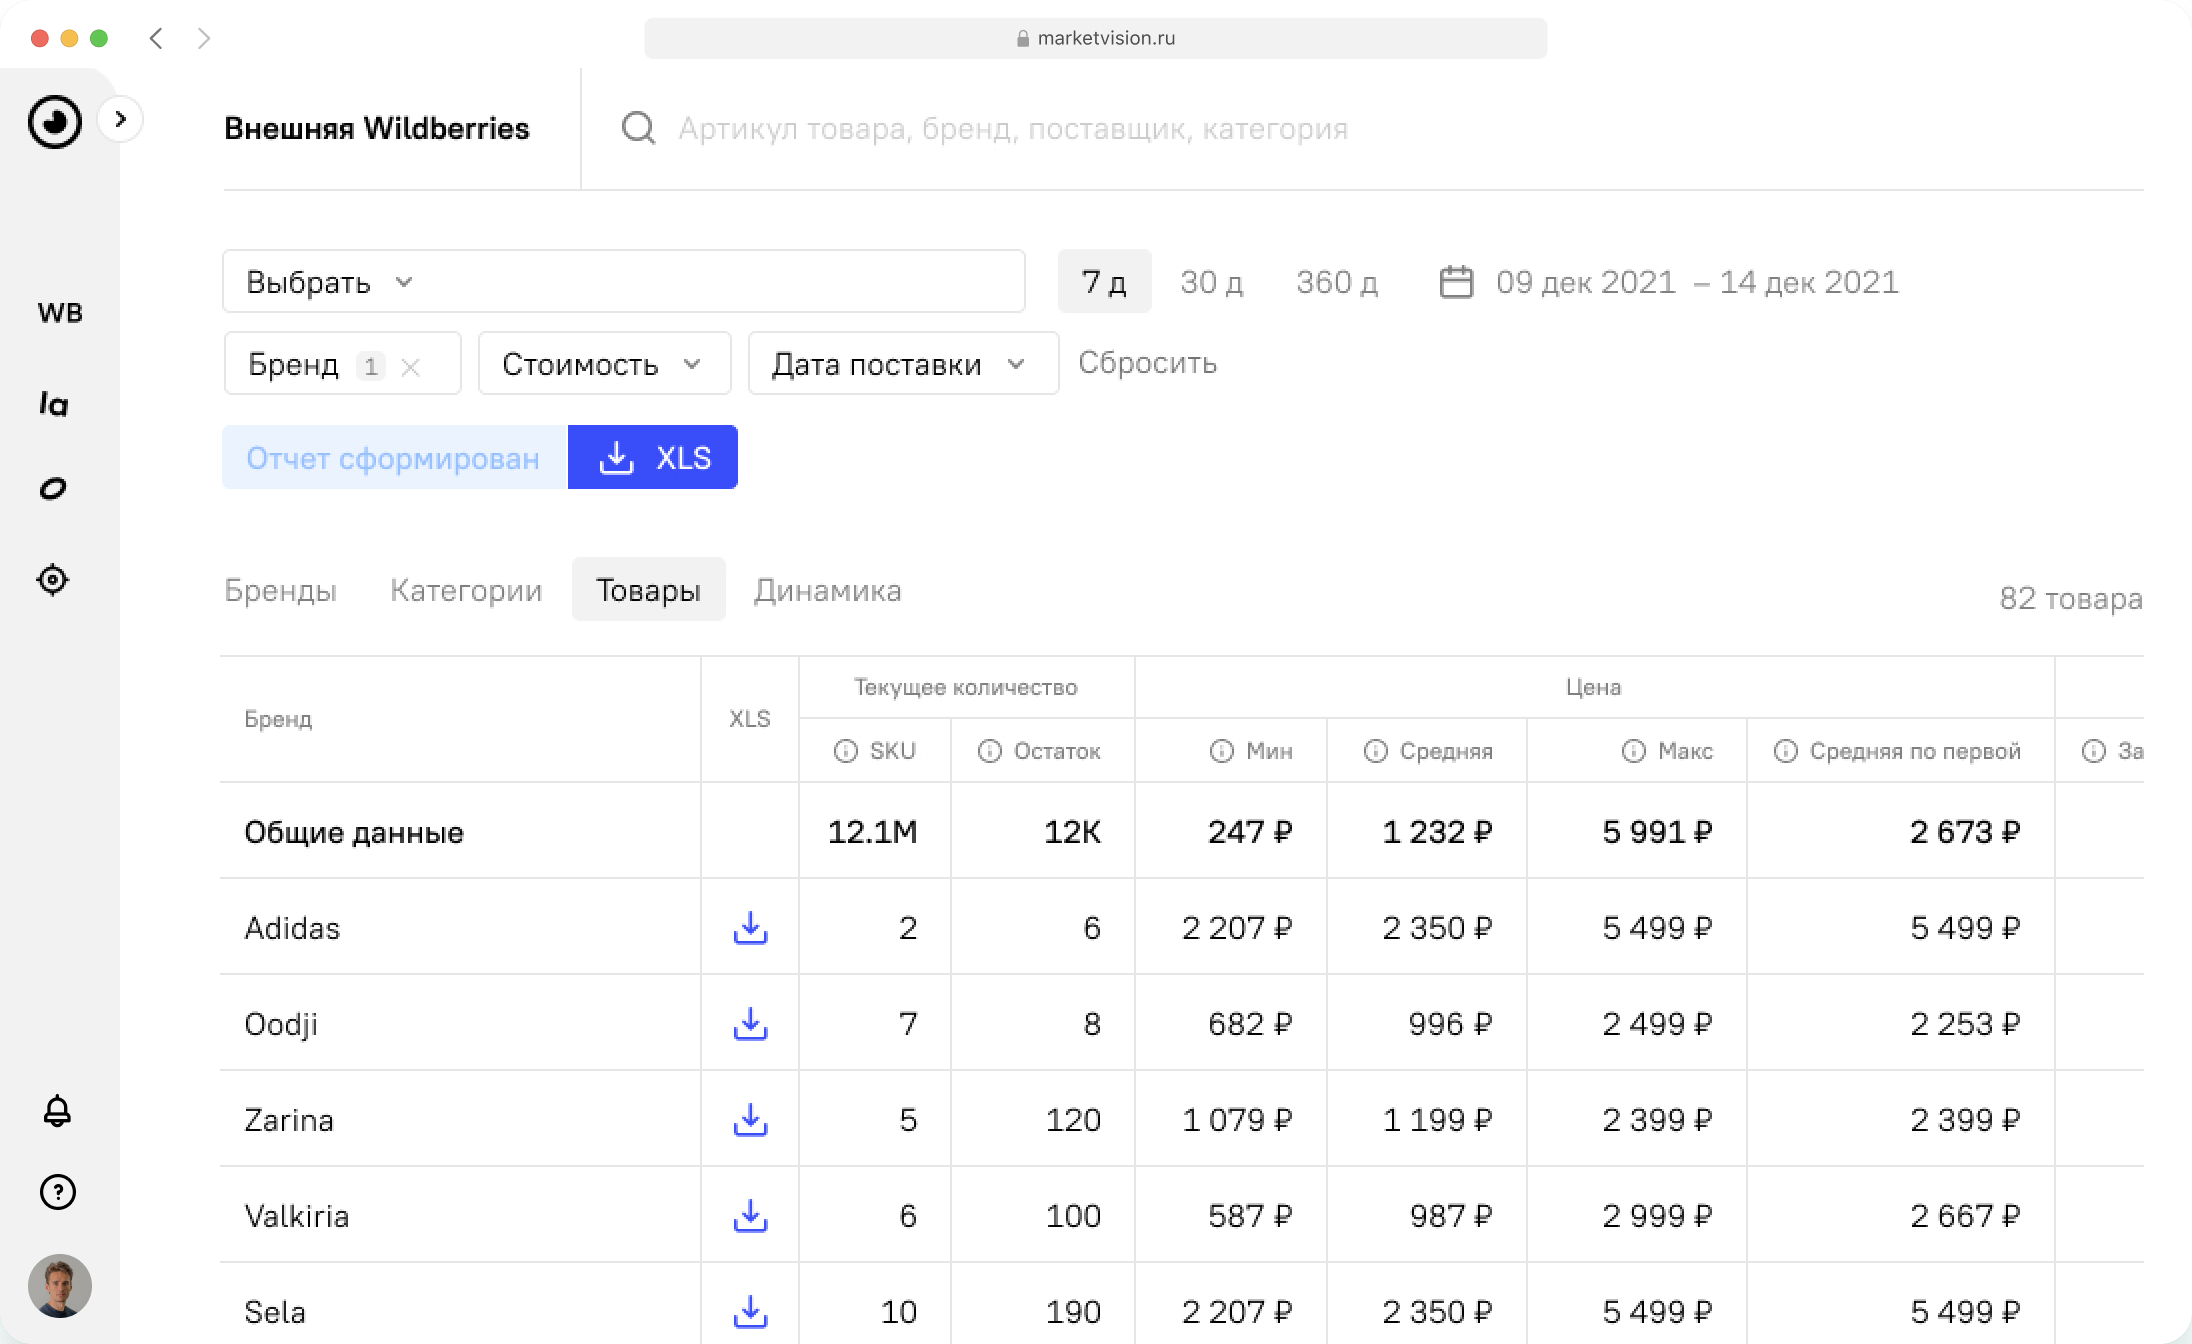Open notifications bell in sidebar

coord(57,1111)
